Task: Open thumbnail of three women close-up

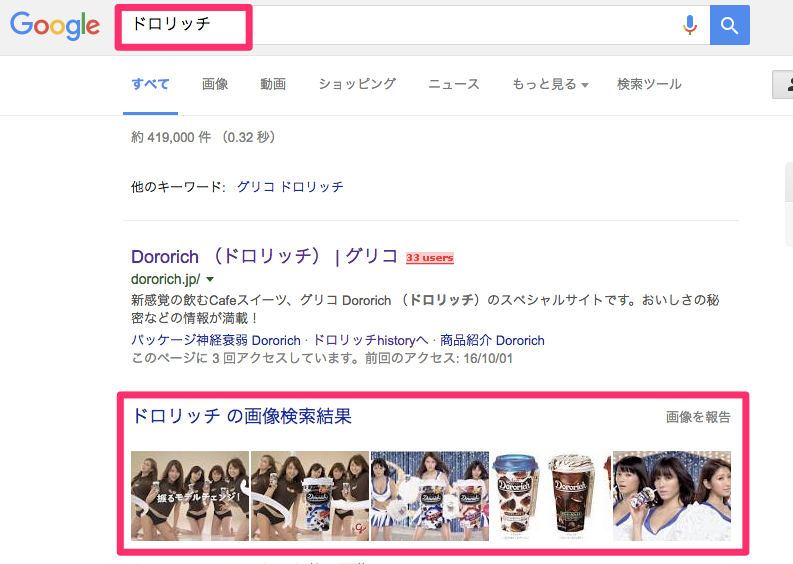Action: pos(672,496)
